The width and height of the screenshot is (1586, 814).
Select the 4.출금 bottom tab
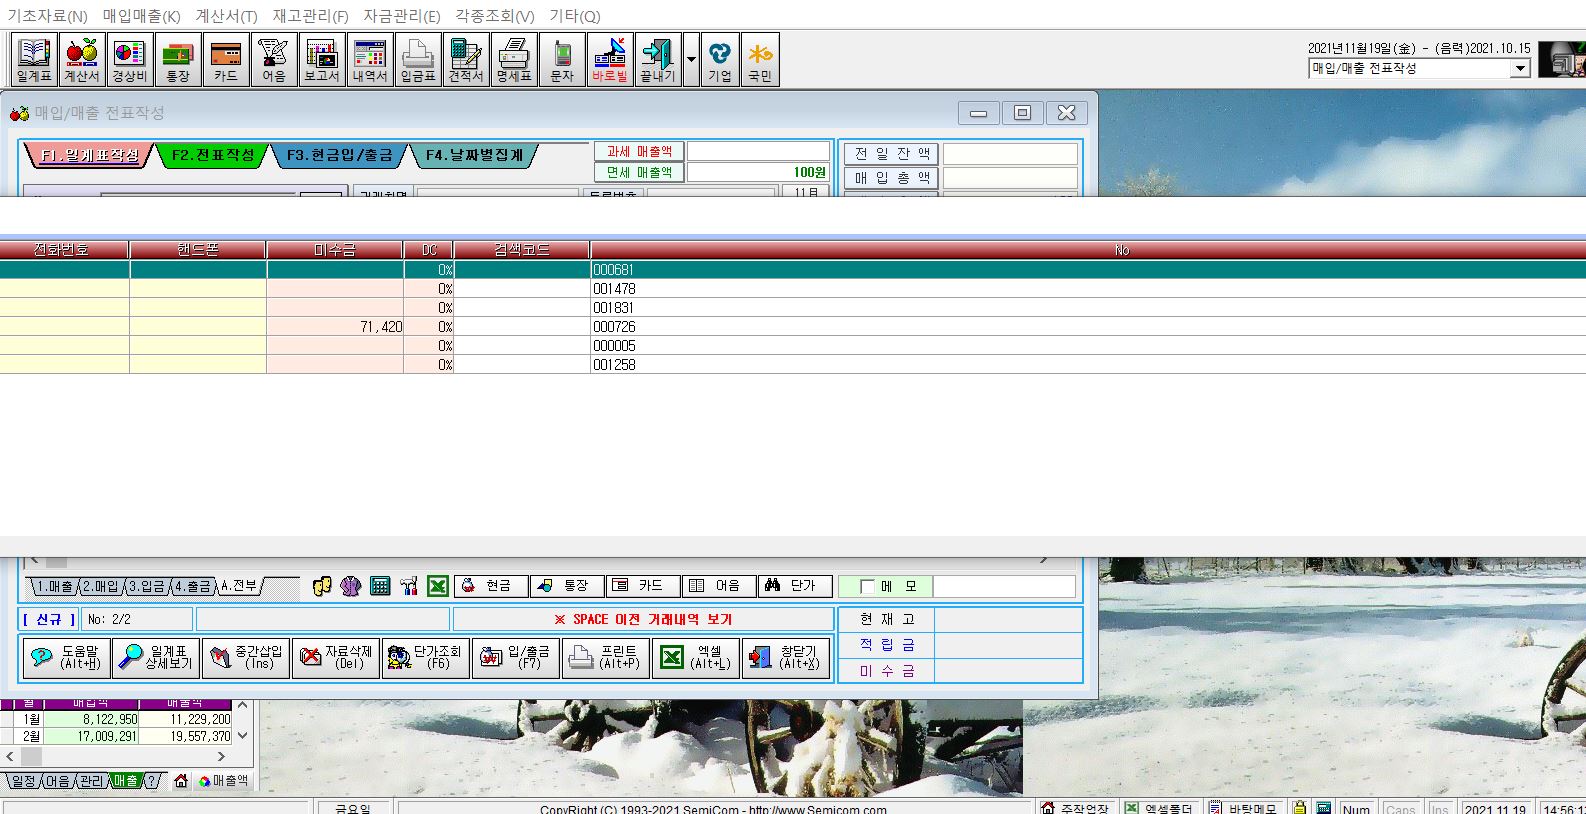(192, 587)
